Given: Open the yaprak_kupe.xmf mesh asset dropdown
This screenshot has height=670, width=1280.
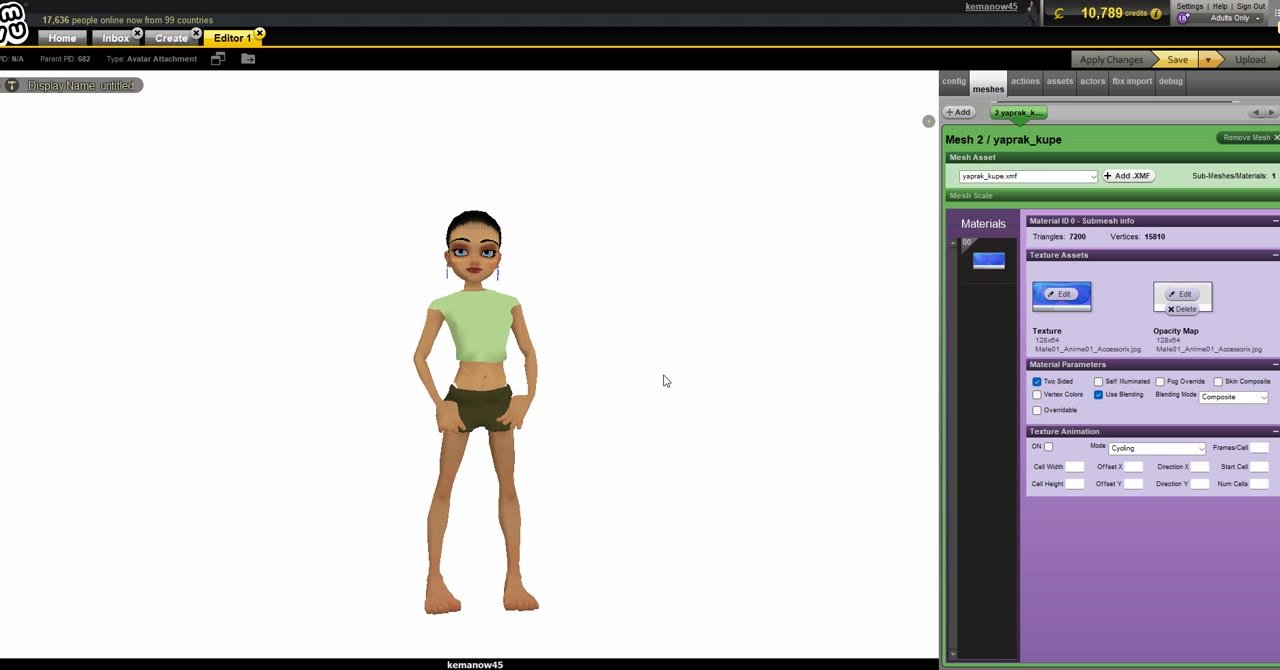Looking at the screenshot, I should click(1028, 176).
